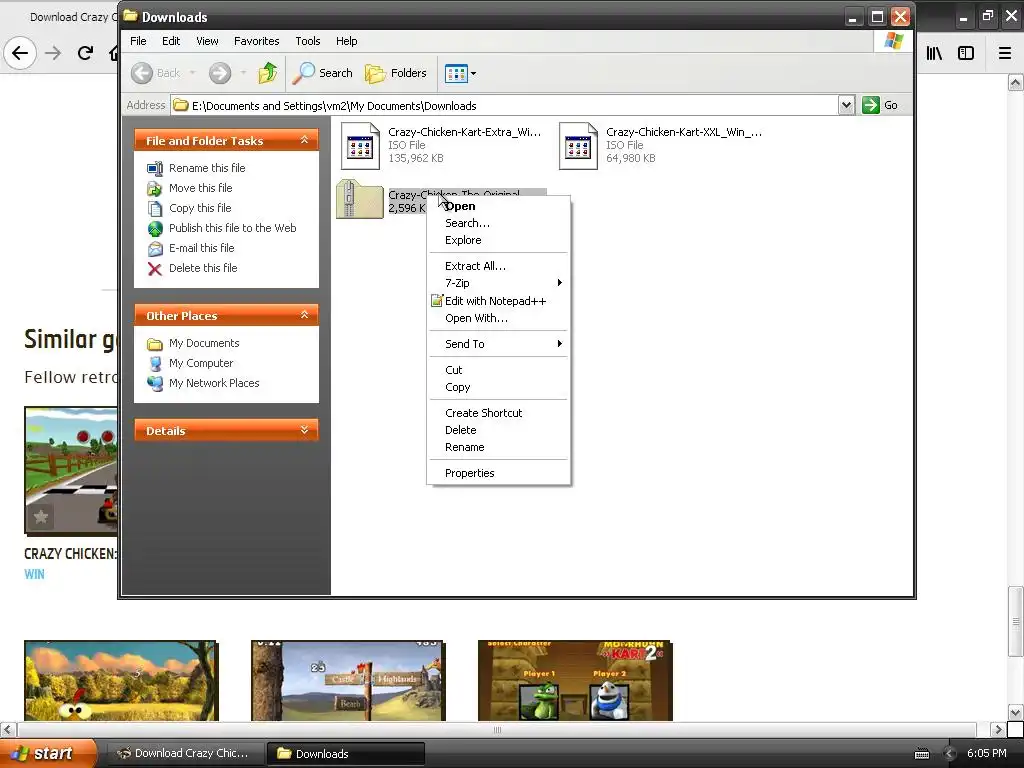Viewport: 1024px width, 768px height.
Task: Collapse the Other Places panel
Action: tap(304, 315)
